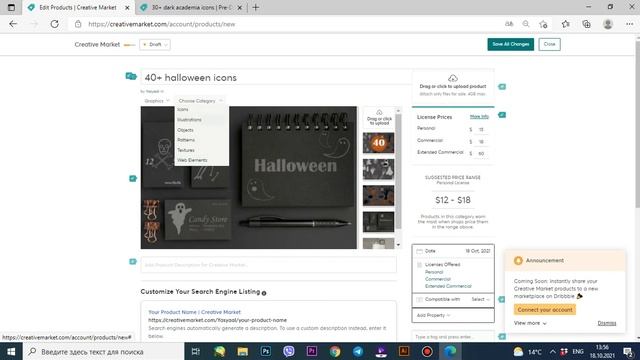The image size is (640, 360).
Task: Click the product description field
Action: pyautogui.click(x=269, y=265)
